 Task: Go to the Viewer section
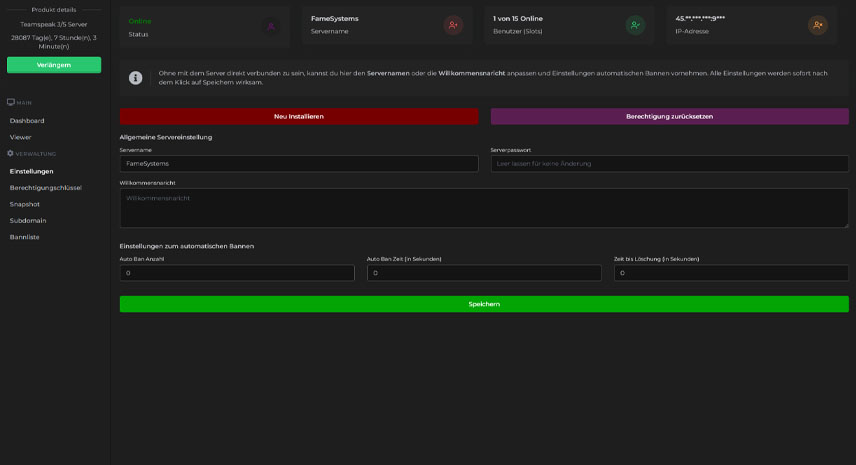21,137
